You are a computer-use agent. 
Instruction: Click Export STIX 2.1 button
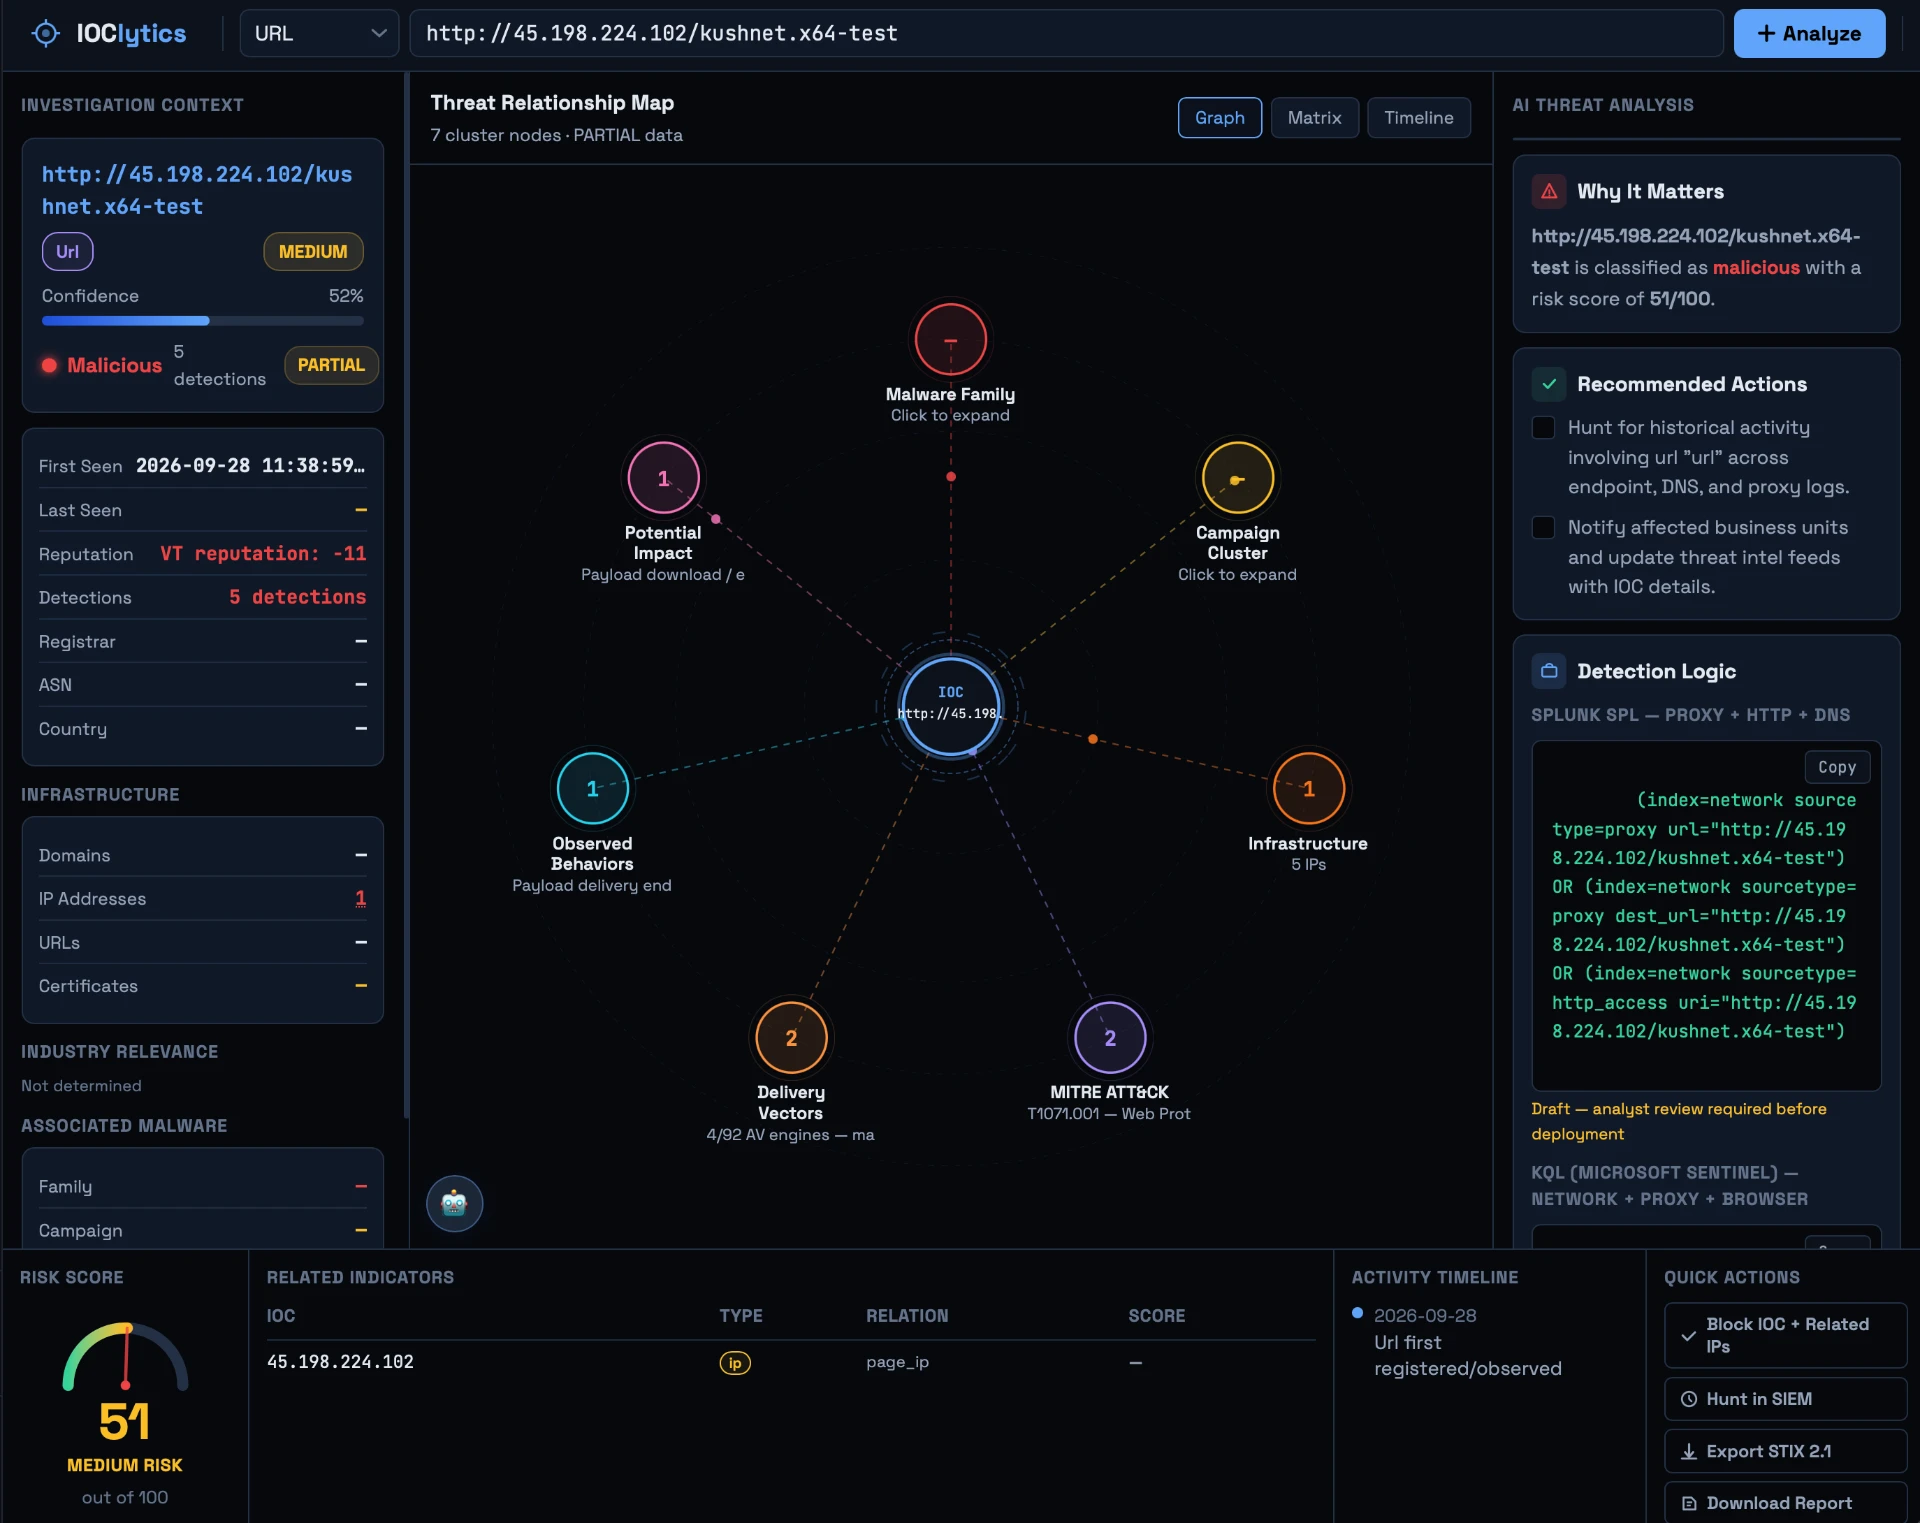(x=1785, y=1451)
